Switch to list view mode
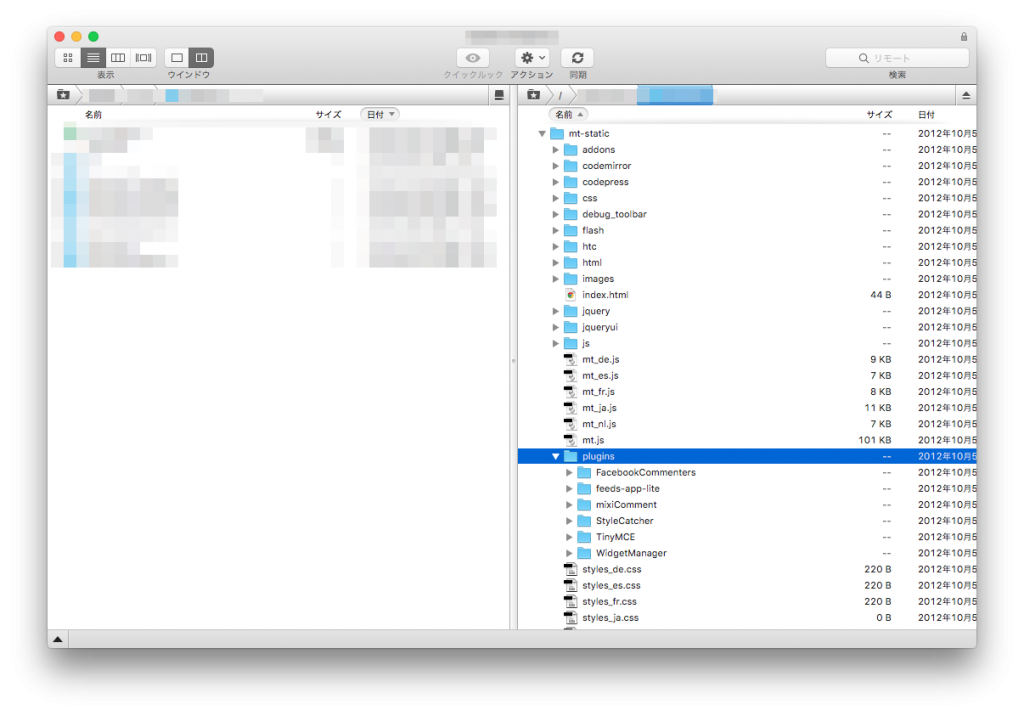 [92, 57]
